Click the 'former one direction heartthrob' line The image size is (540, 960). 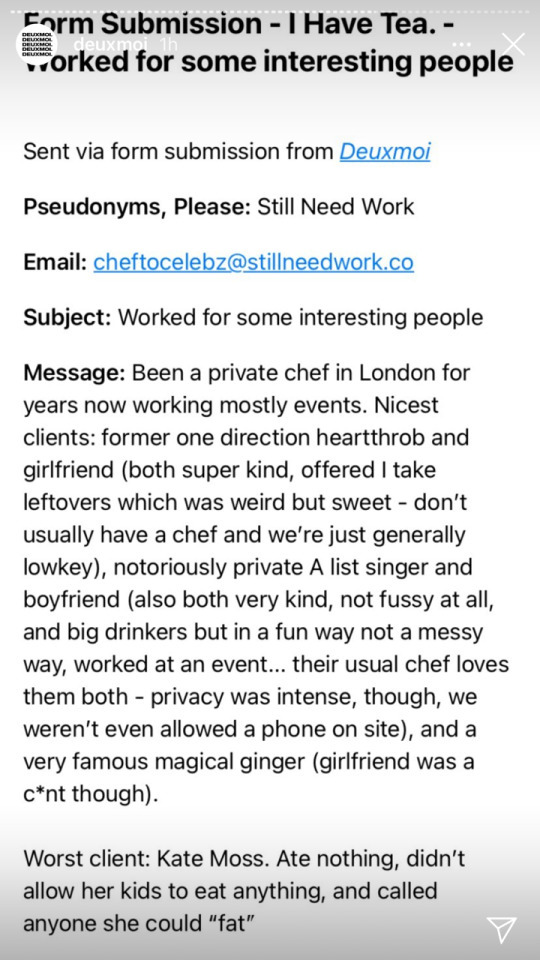click(x=246, y=438)
